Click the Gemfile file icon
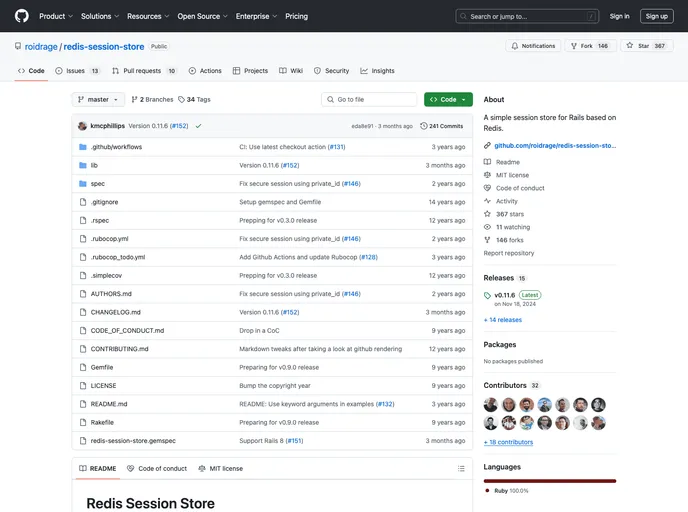 [82, 367]
